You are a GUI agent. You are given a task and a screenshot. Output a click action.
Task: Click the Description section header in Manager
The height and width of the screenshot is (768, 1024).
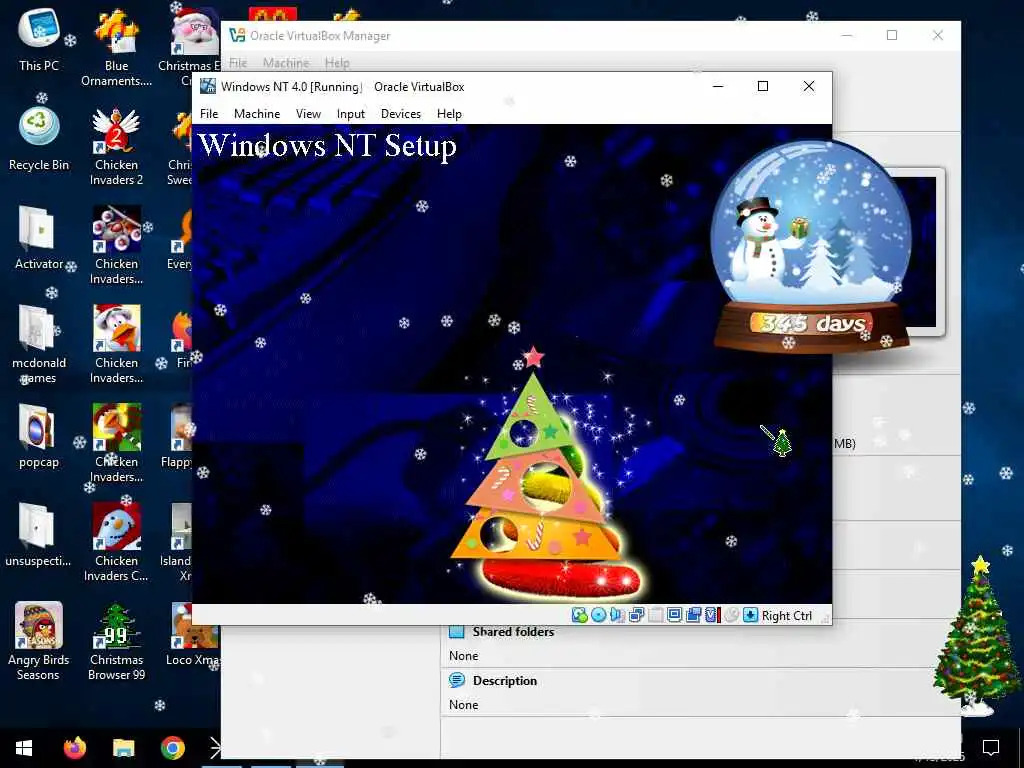click(505, 680)
